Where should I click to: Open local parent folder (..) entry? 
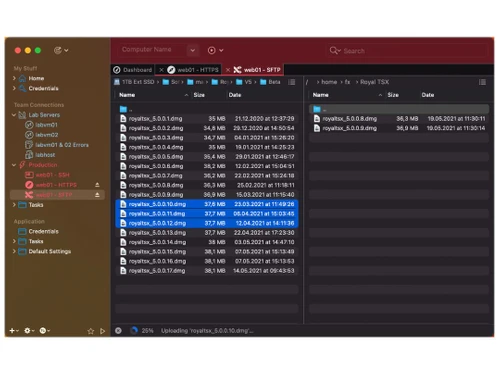point(207,109)
